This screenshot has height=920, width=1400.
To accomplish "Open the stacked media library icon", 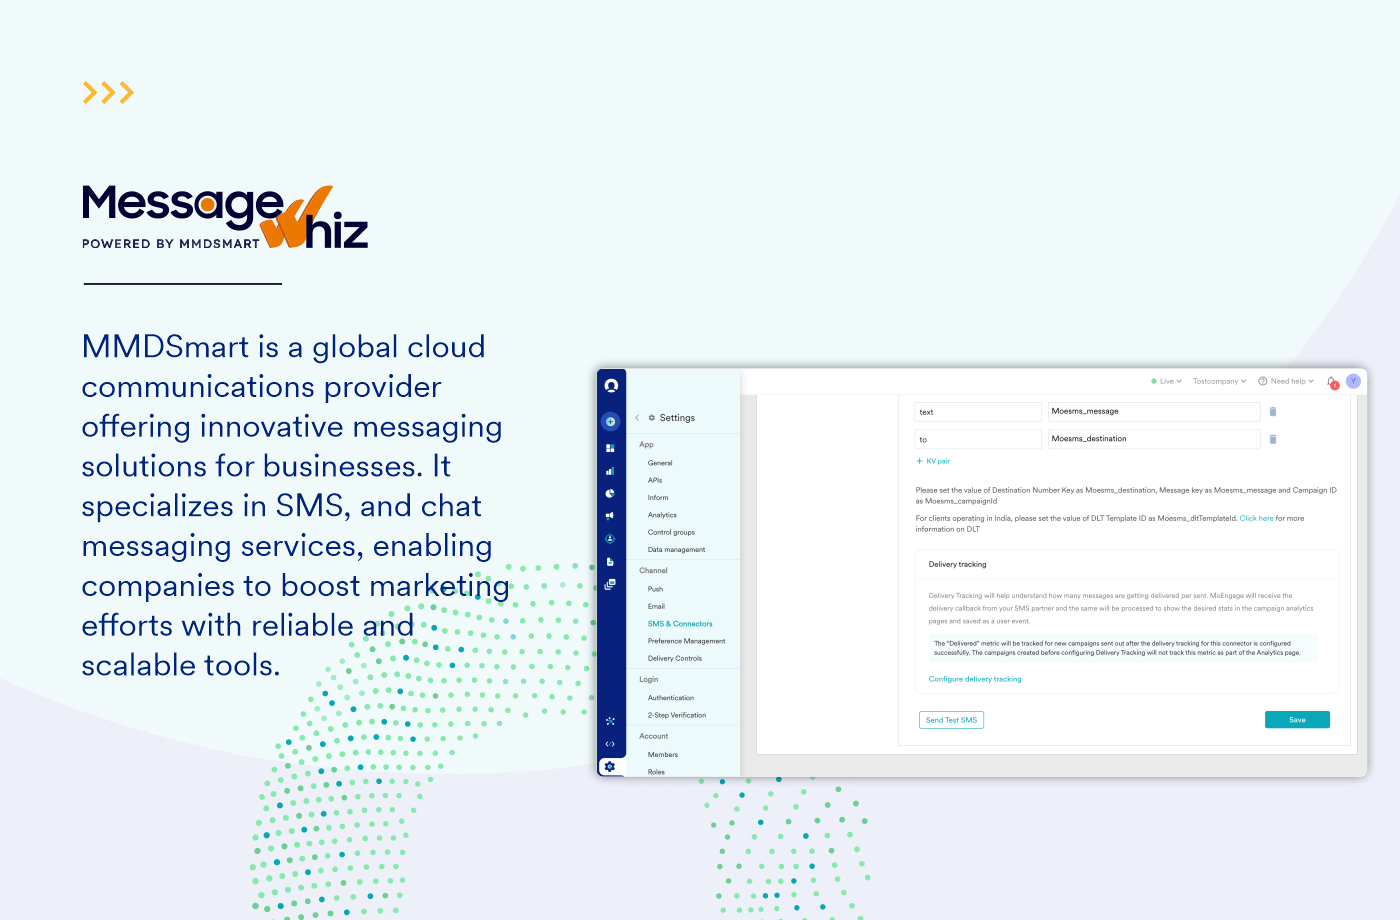I will [x=610, y=584].
